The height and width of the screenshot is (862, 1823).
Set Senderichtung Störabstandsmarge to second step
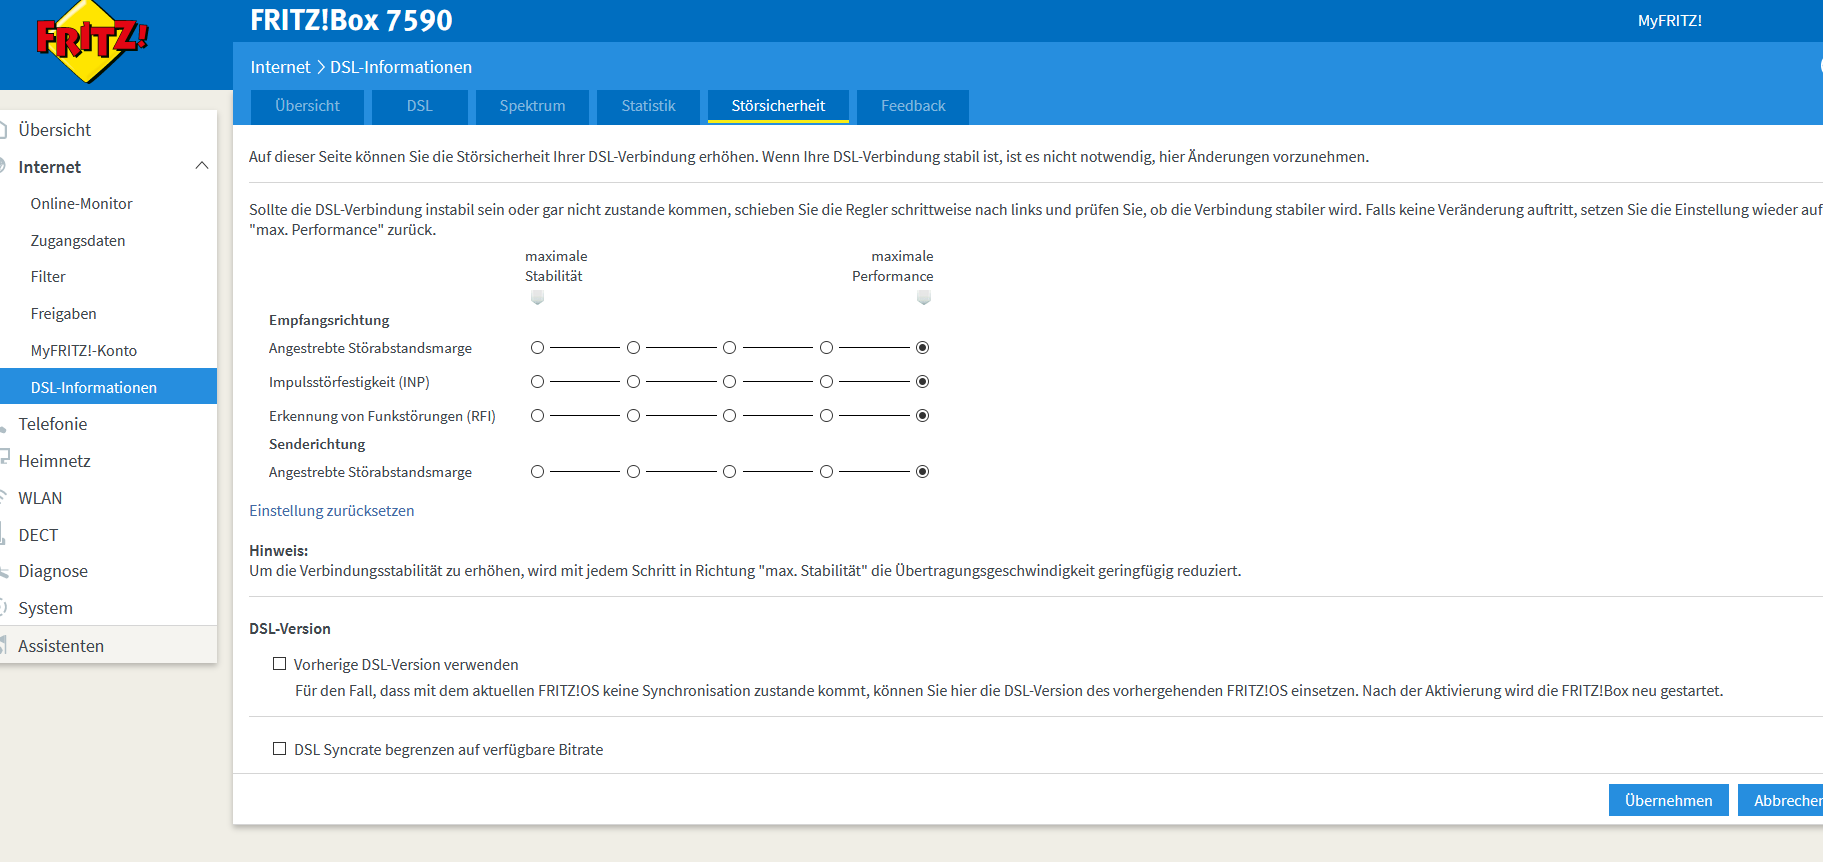pos(633,472)
